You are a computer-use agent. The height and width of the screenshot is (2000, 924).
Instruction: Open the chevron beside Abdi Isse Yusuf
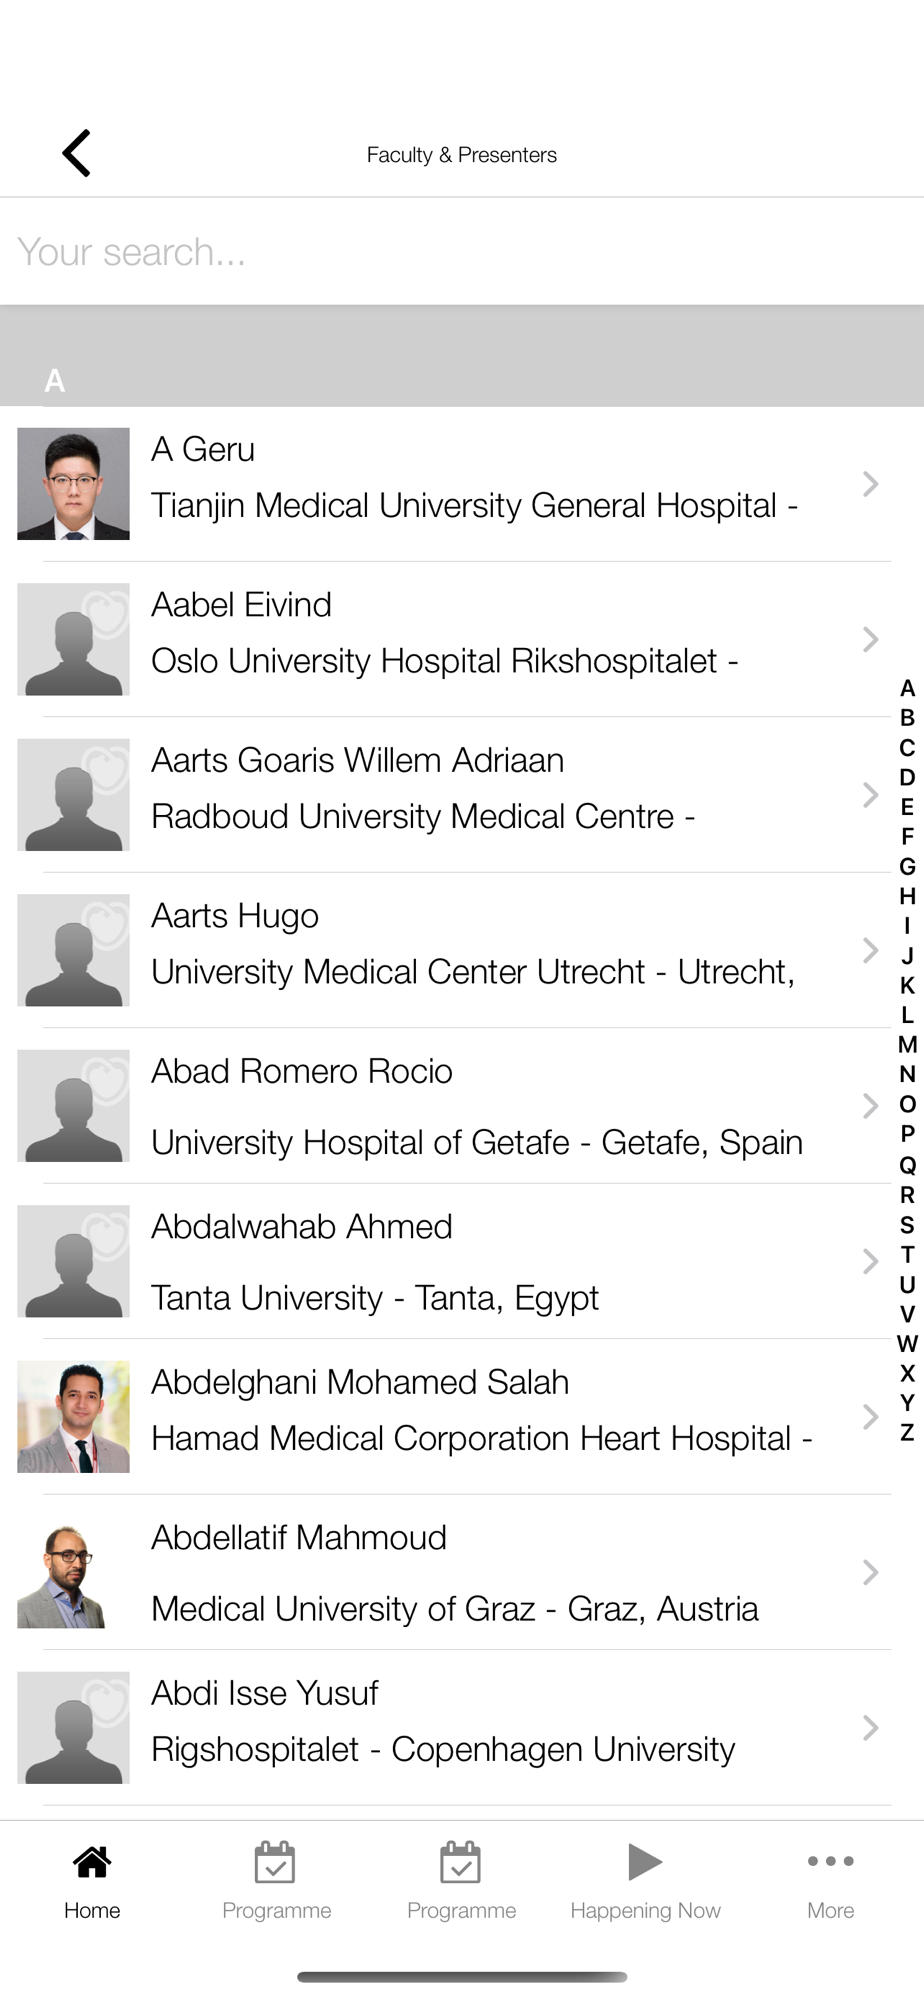[x=871, y=1727]
